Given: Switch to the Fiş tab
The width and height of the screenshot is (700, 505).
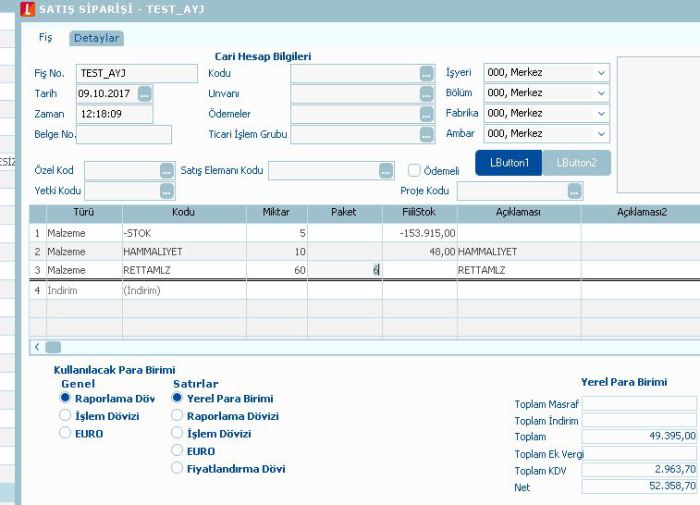Looking at the screenshot, I should coord(46,38).
